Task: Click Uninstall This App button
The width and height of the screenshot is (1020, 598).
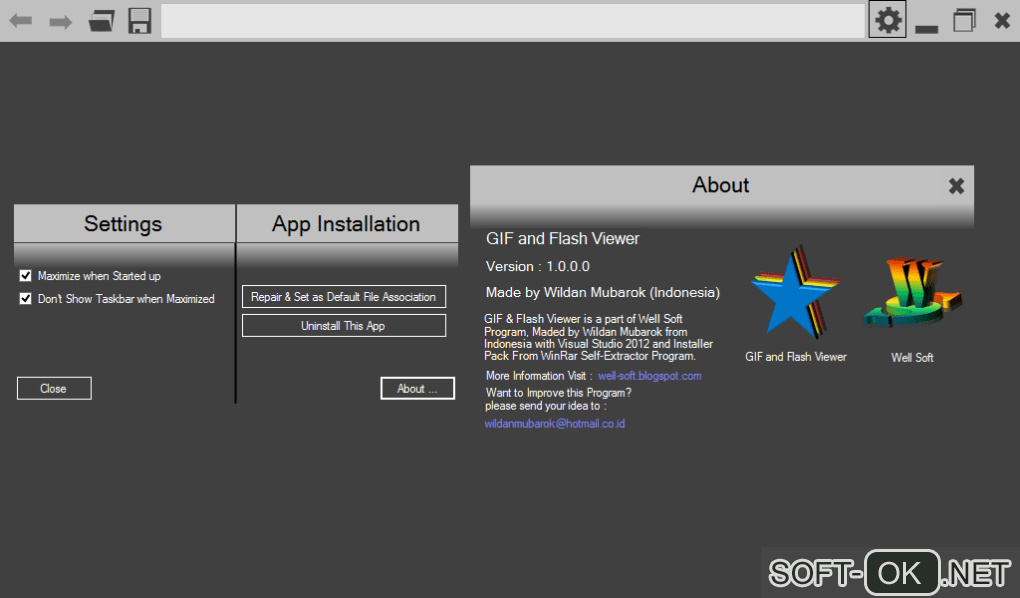Action: [343, 325]
